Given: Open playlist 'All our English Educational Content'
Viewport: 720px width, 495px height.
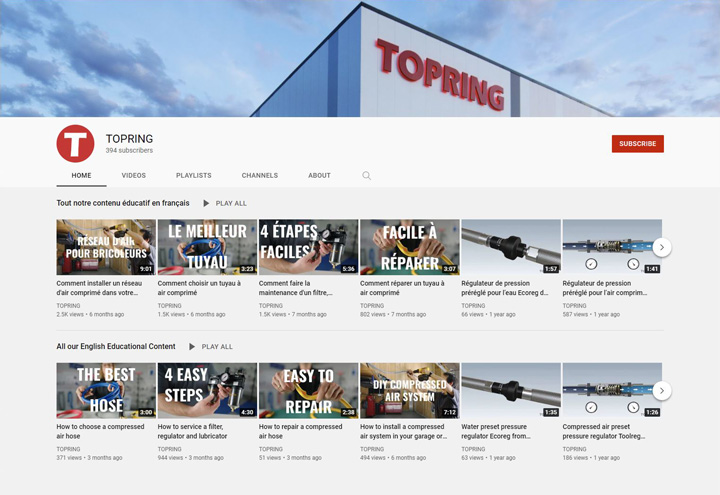Looking at the screenshot, I should point(116,346).
